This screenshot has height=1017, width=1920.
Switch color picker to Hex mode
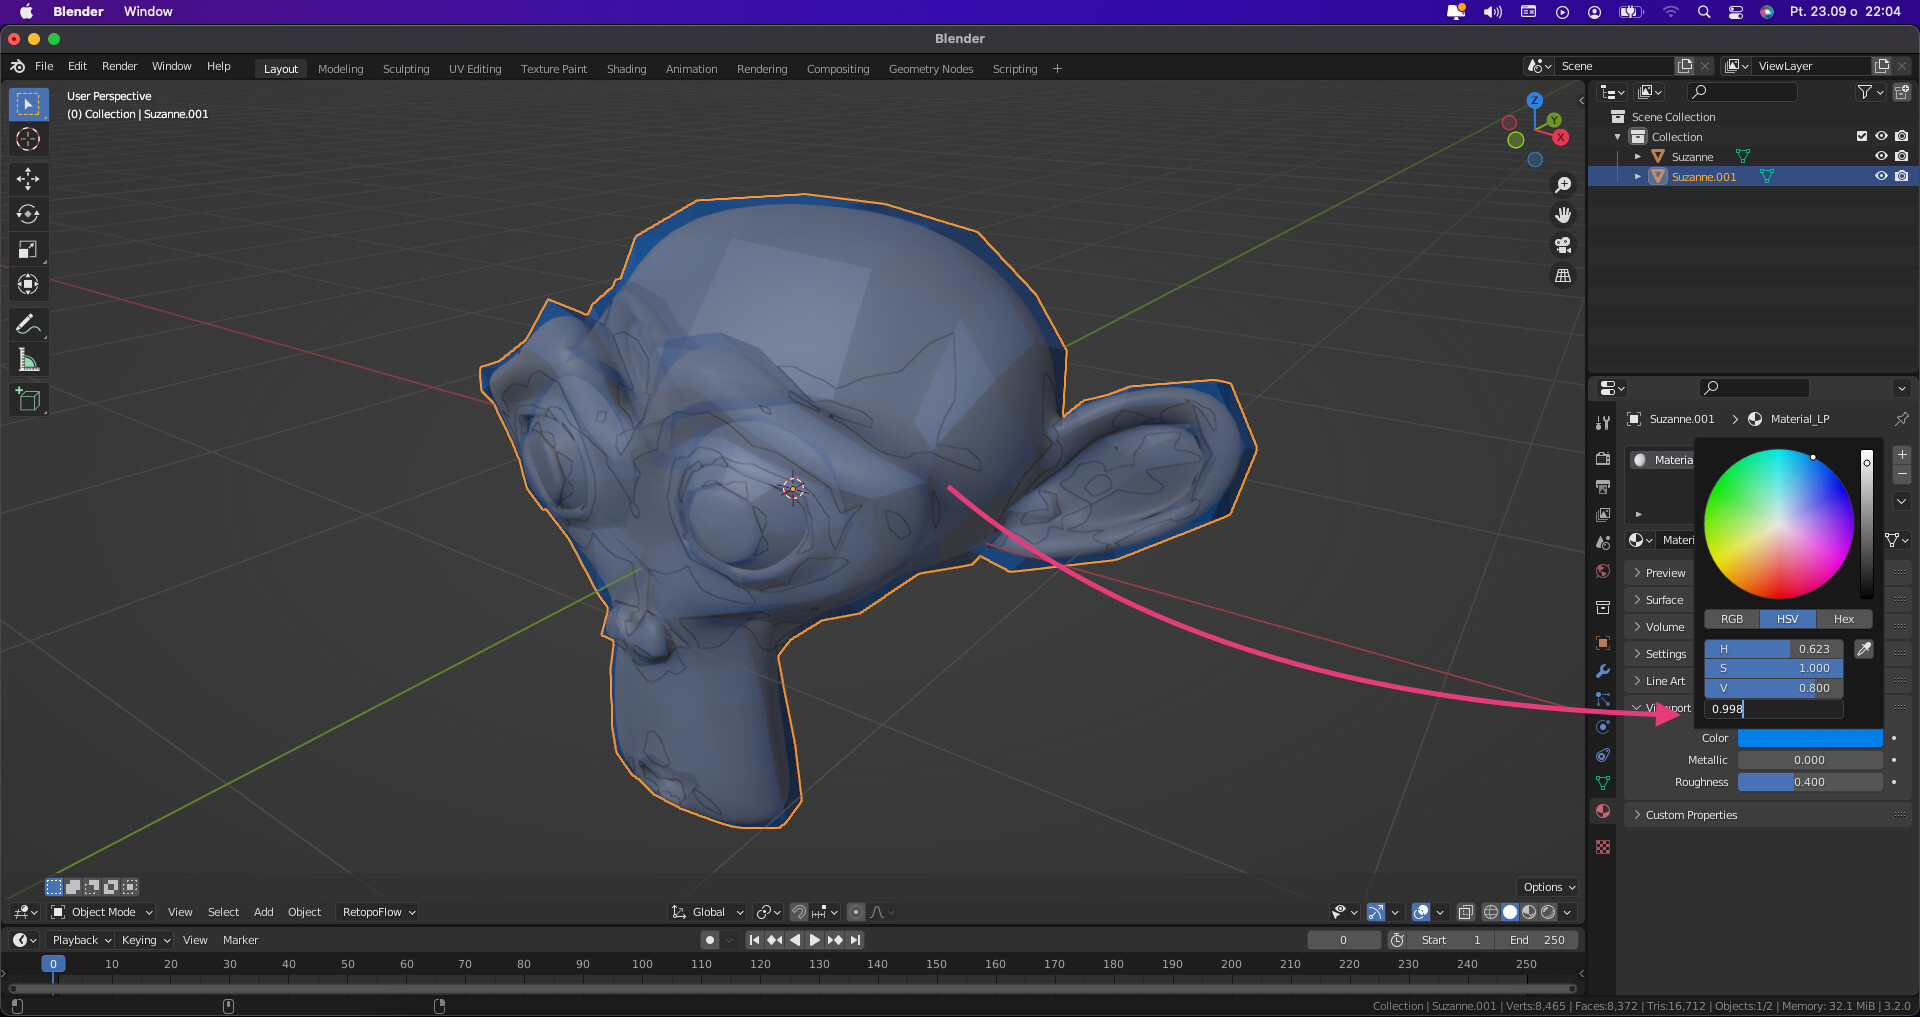[x=1844, y=619]
